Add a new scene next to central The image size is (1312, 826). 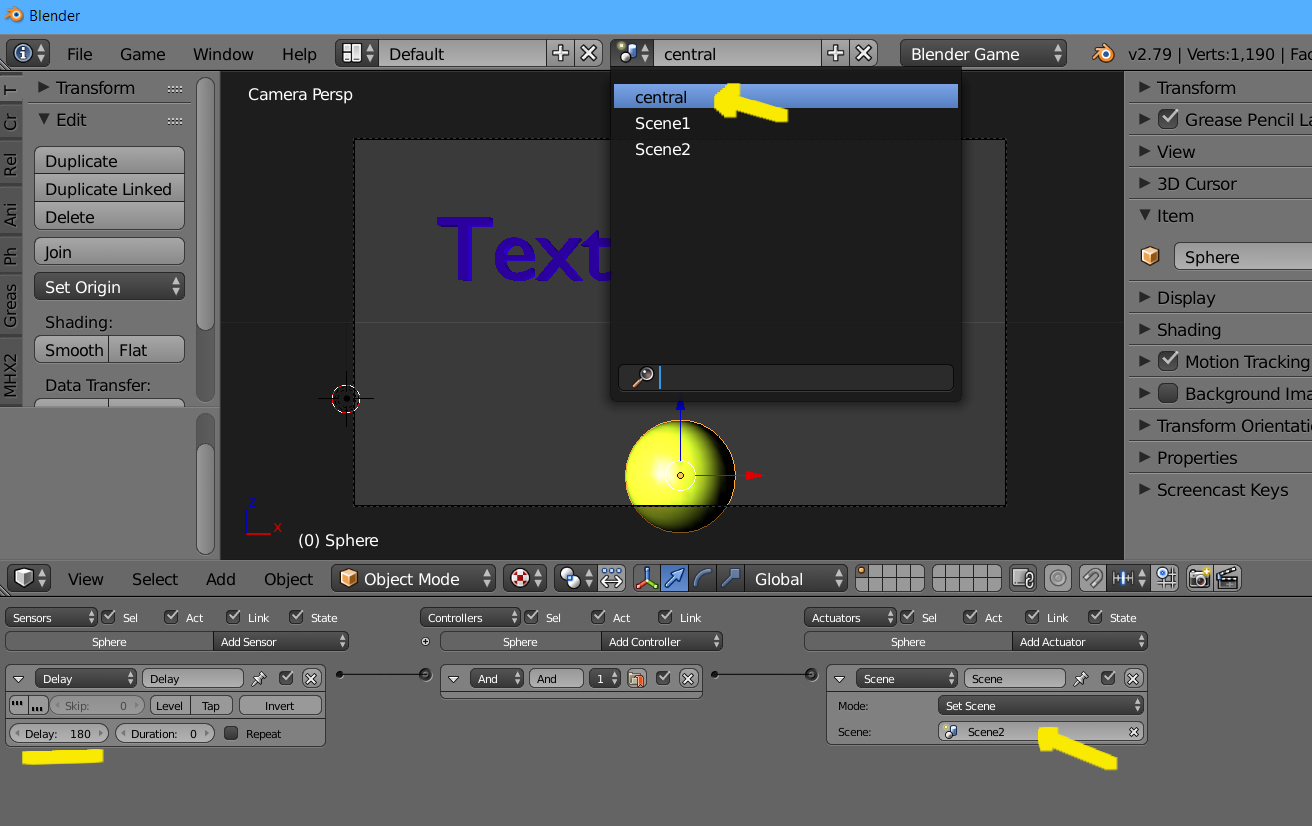[835, 53]
